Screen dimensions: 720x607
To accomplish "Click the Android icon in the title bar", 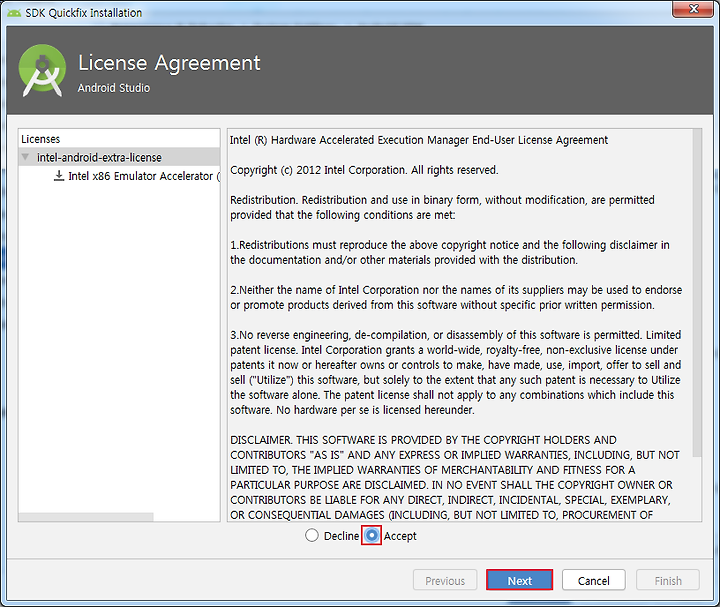I will coord(14,12).
